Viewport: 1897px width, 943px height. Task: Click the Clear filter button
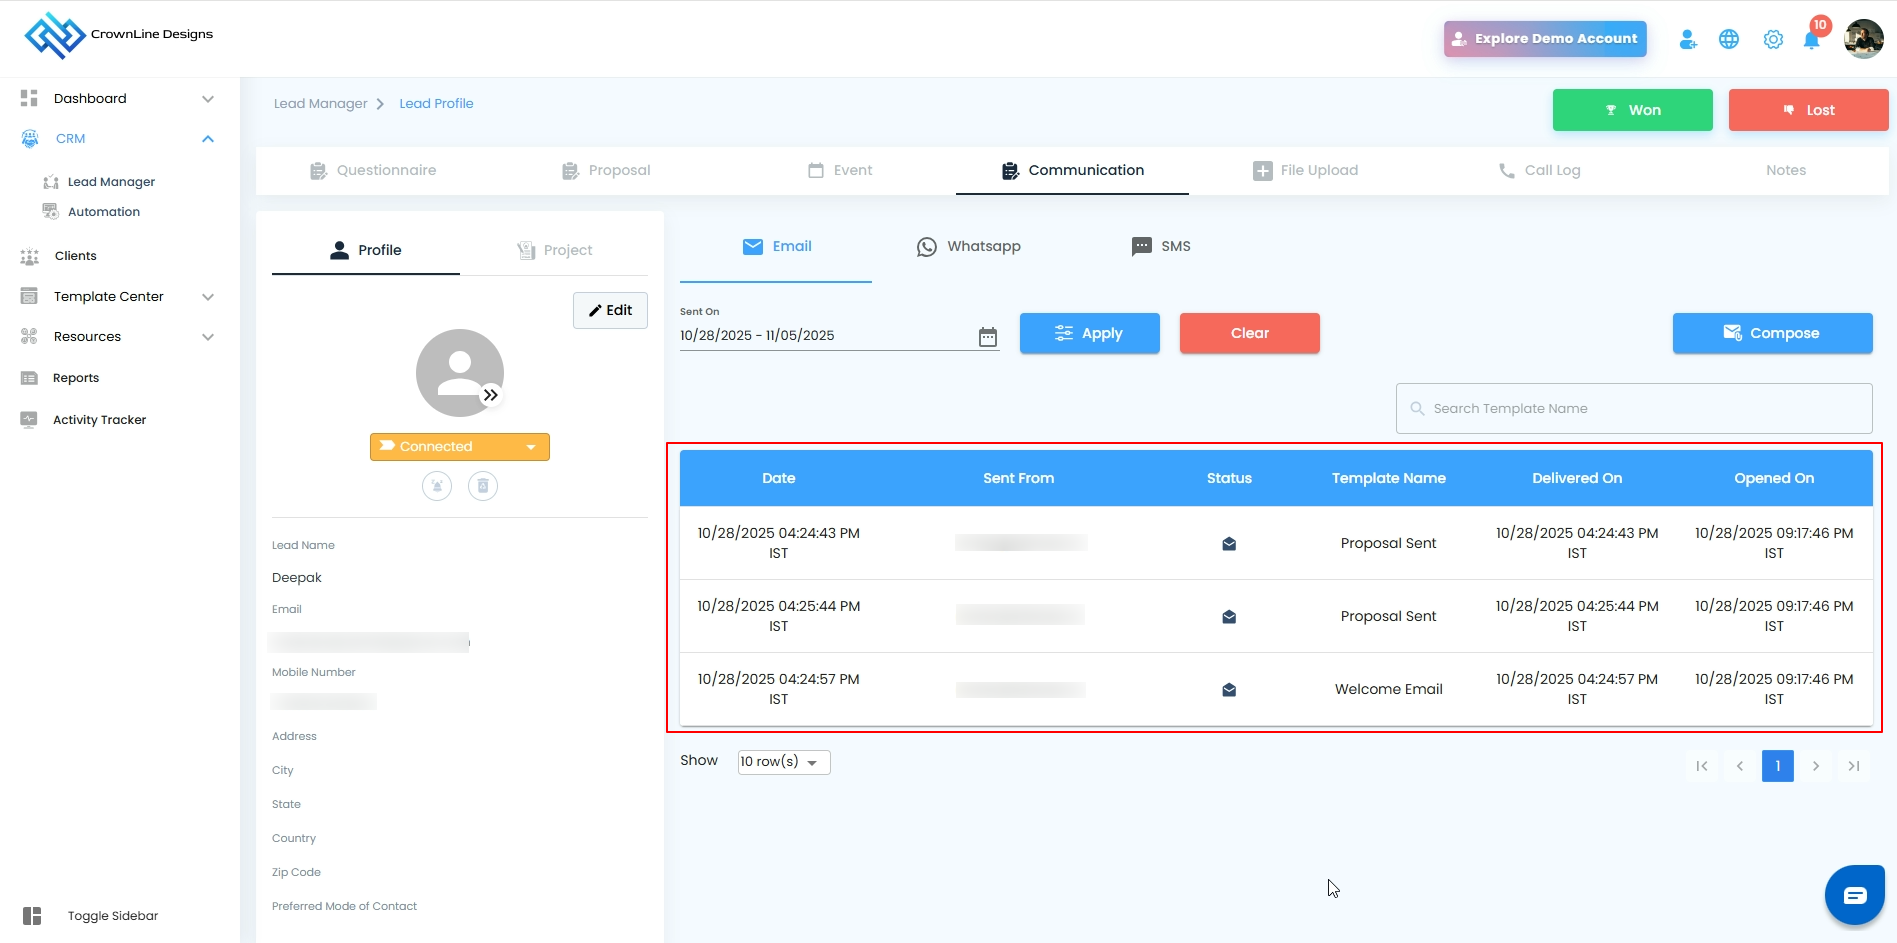point(1250,333)
